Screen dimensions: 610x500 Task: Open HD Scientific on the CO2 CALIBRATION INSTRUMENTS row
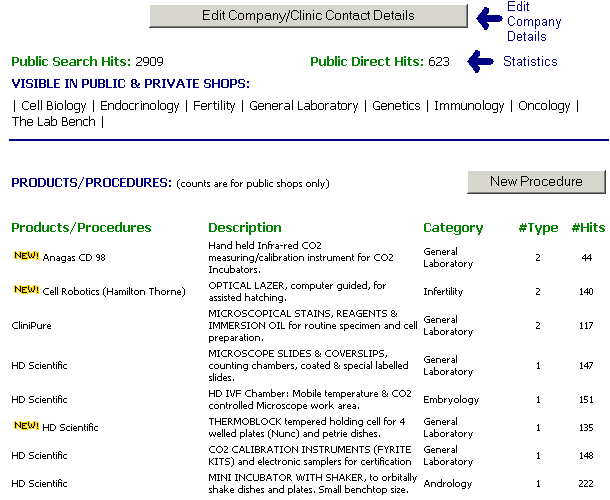click(39, 456)
